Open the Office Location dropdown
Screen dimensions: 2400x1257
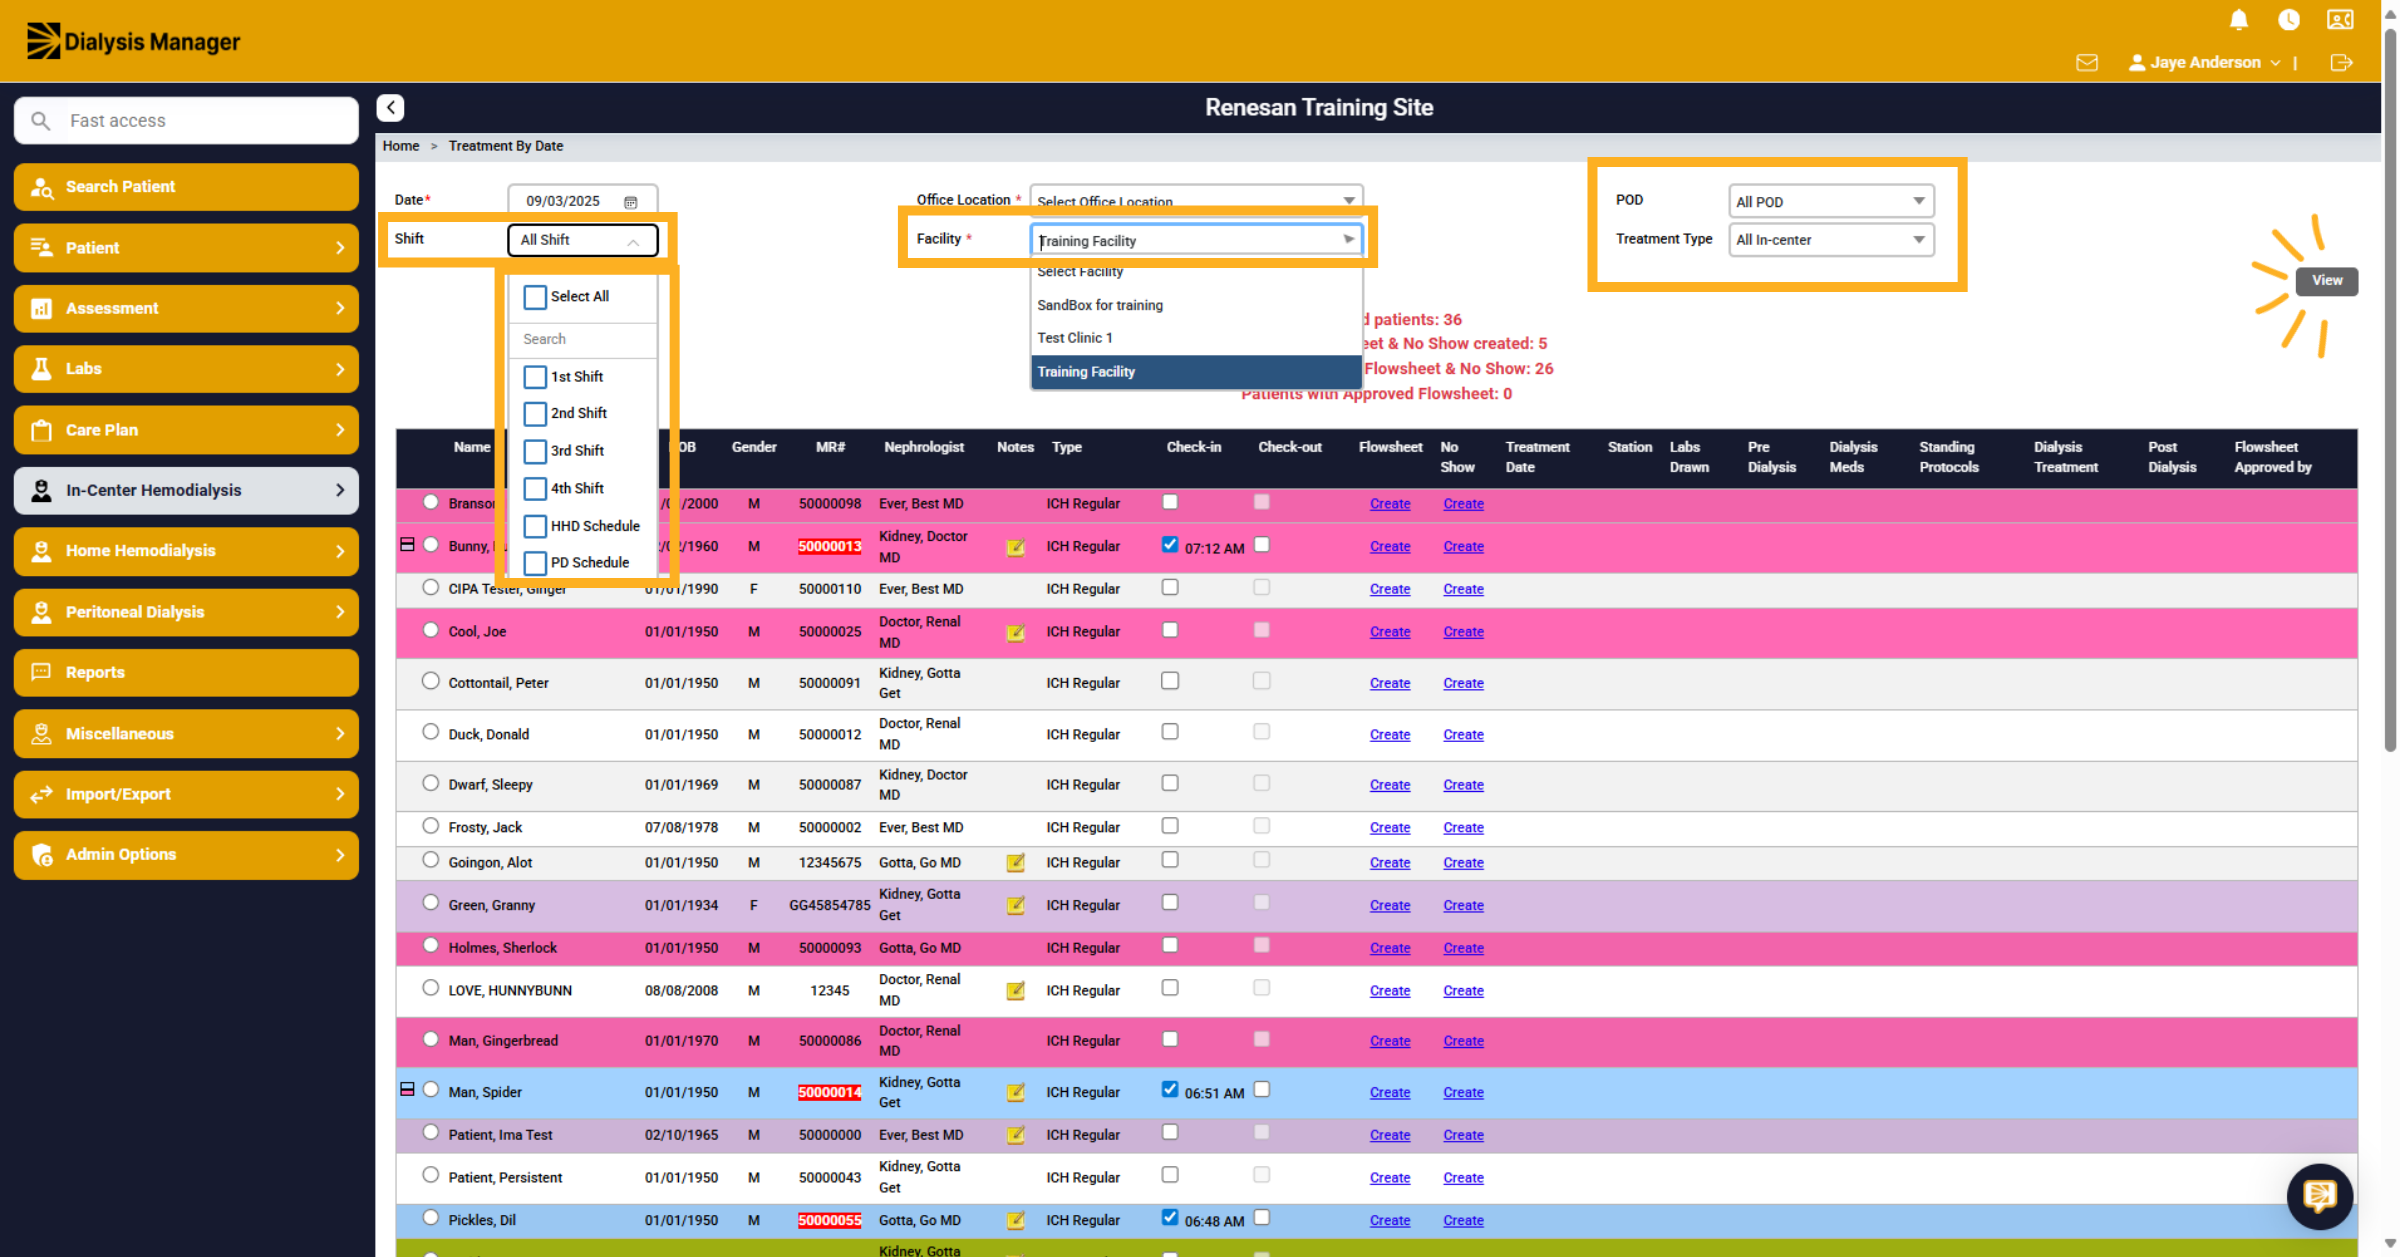[x=1196, y=199]
